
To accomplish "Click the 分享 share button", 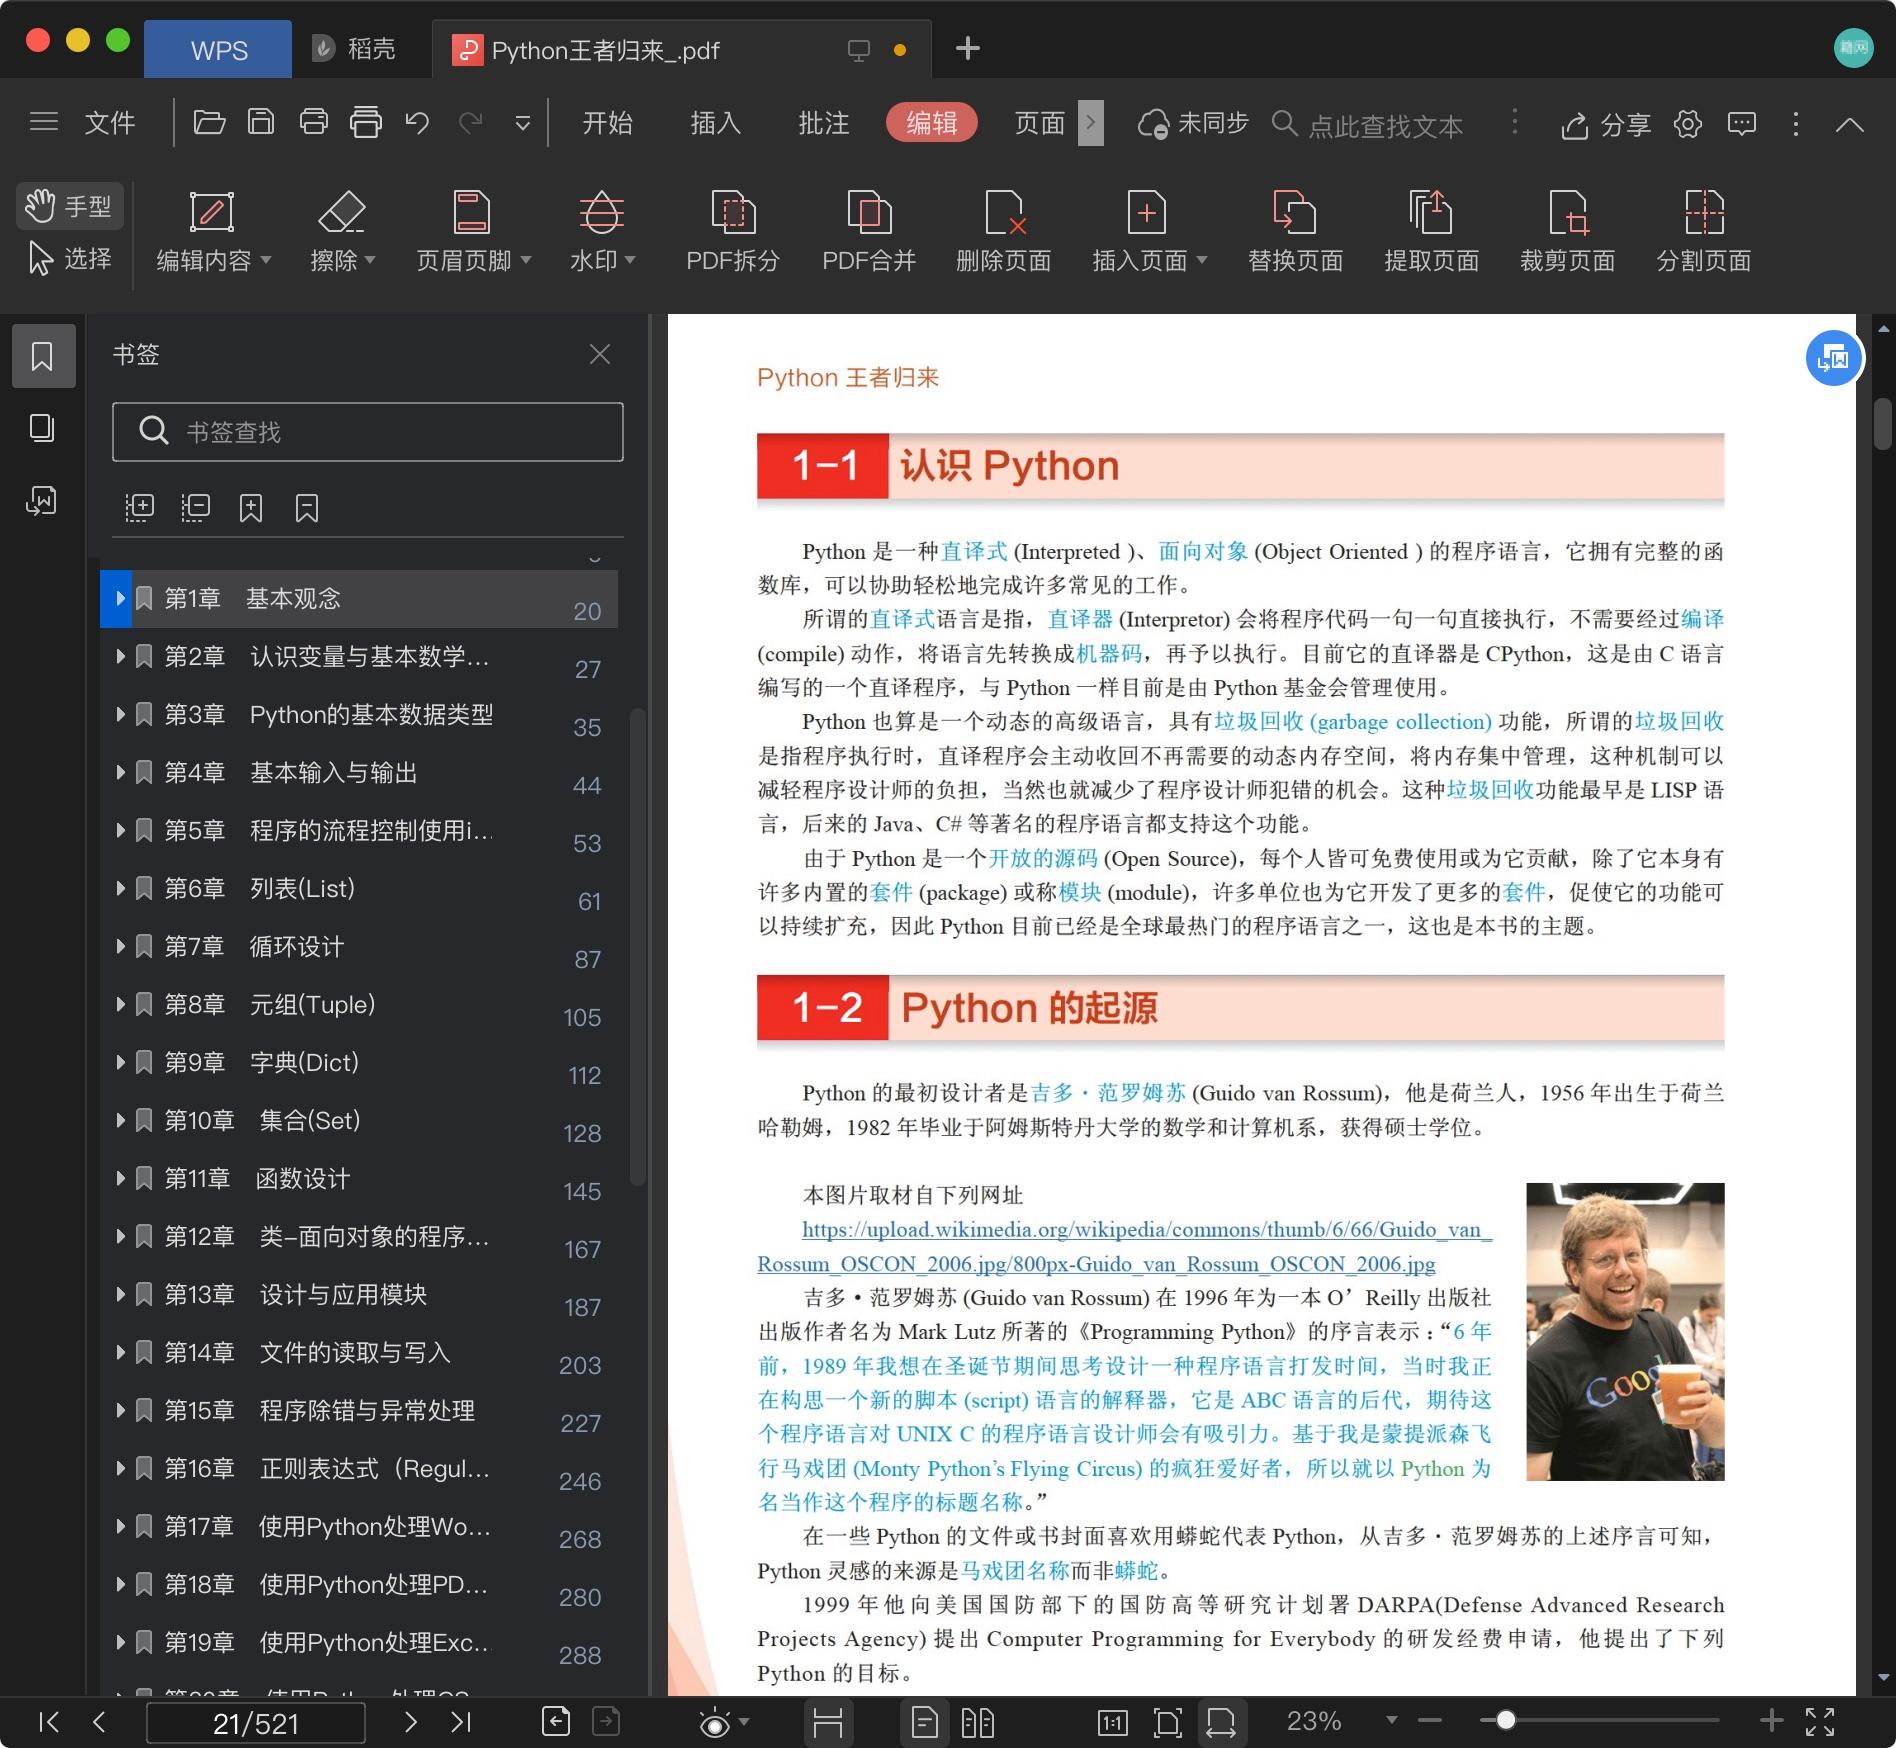I will click(1605, 124).
